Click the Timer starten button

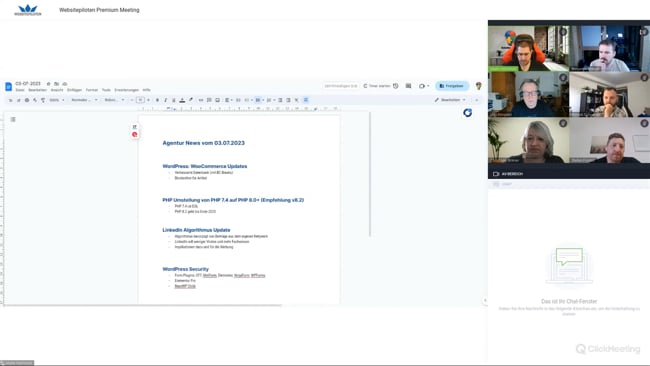[377, 86]
